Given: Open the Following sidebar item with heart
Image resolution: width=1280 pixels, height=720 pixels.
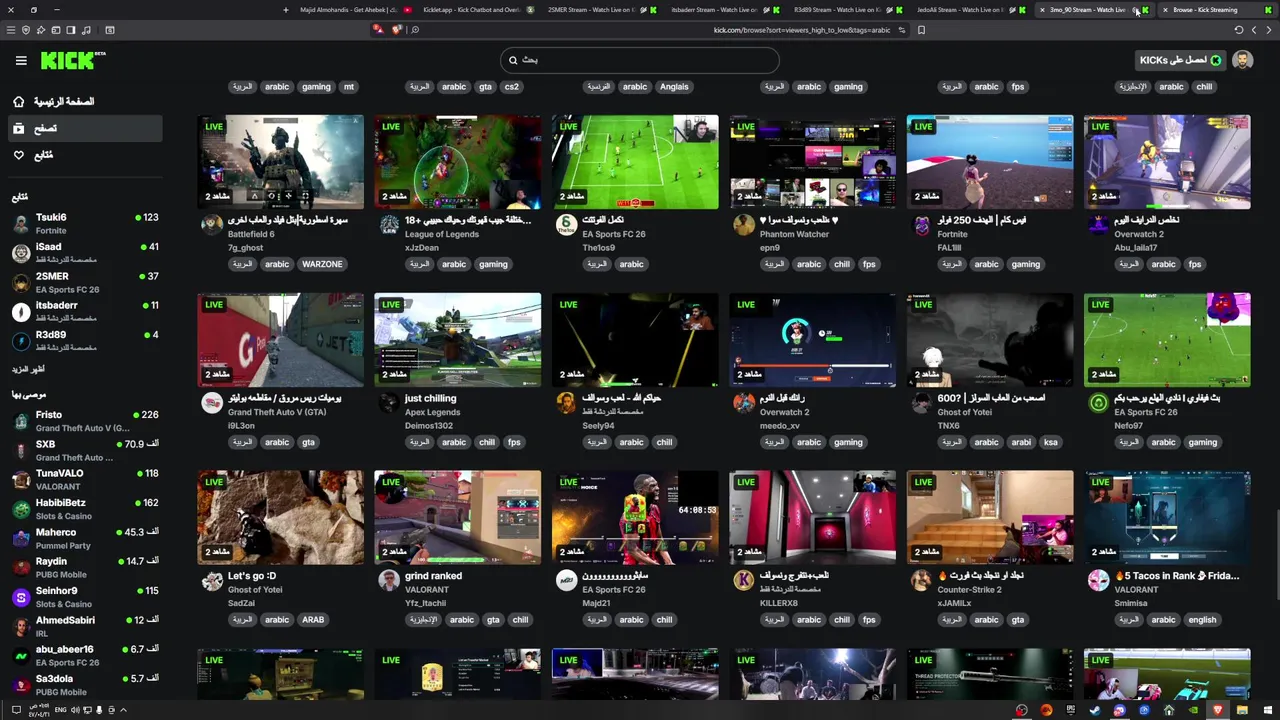Looking at the screenshot, I should coord(85,155).
